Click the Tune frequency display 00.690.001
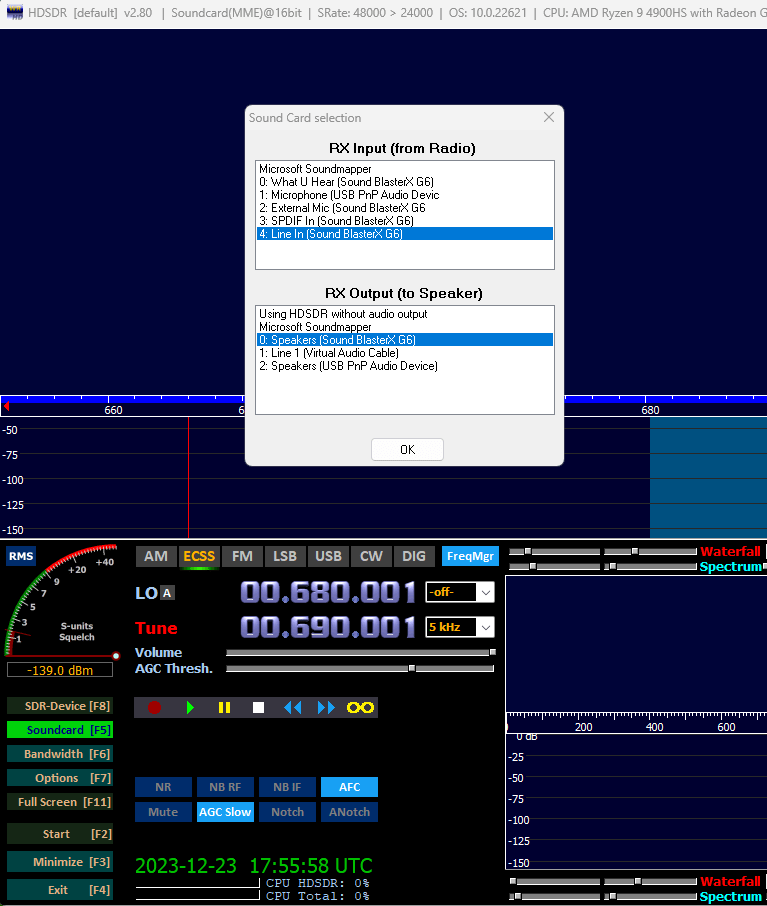 pos(328,627)
